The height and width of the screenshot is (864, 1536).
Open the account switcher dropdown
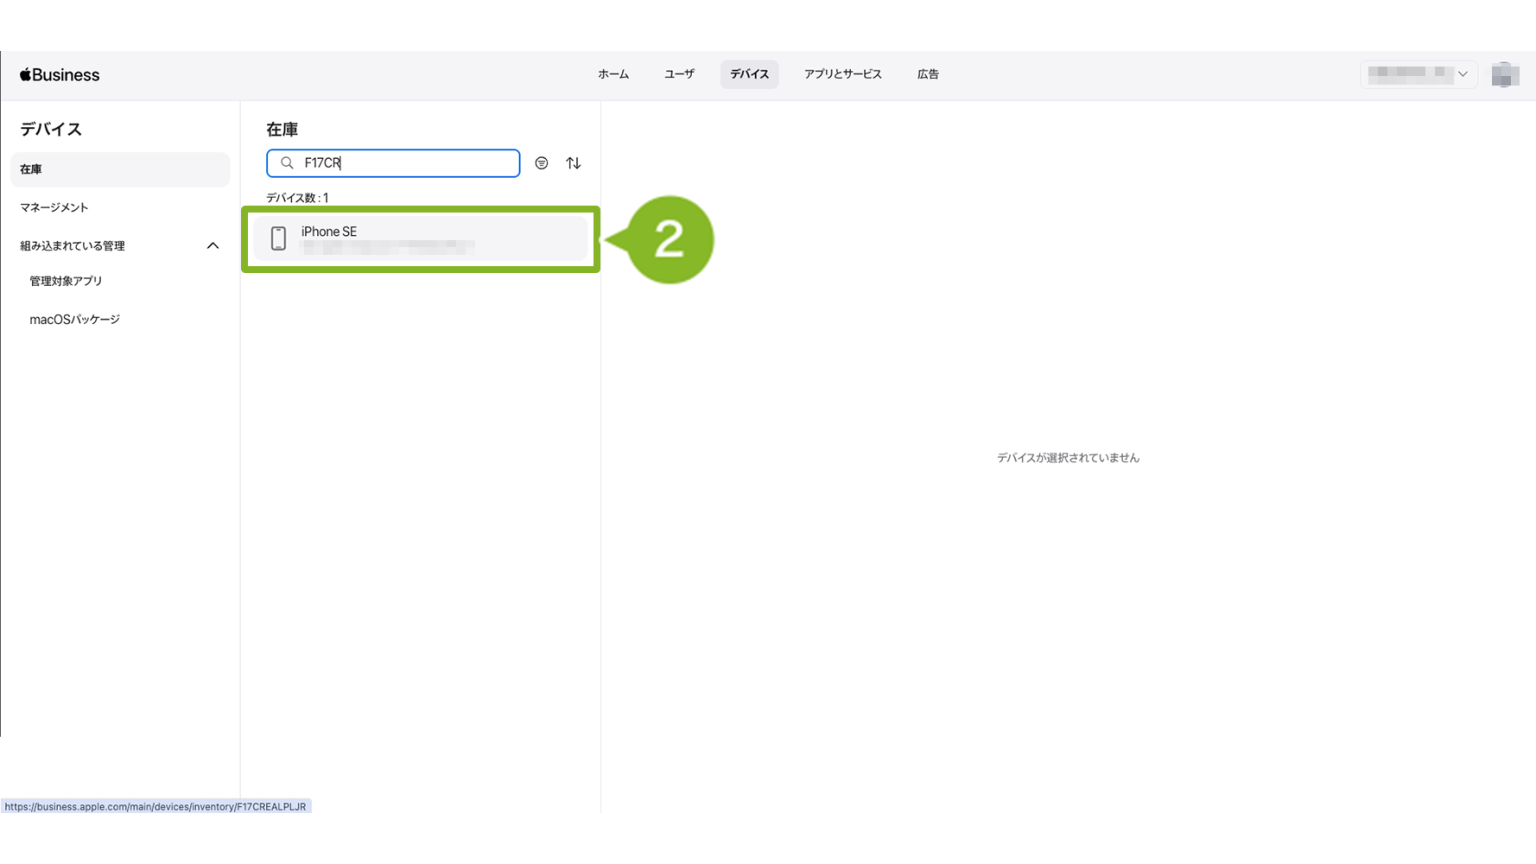pyautogui.click(x=1418, y=74)
